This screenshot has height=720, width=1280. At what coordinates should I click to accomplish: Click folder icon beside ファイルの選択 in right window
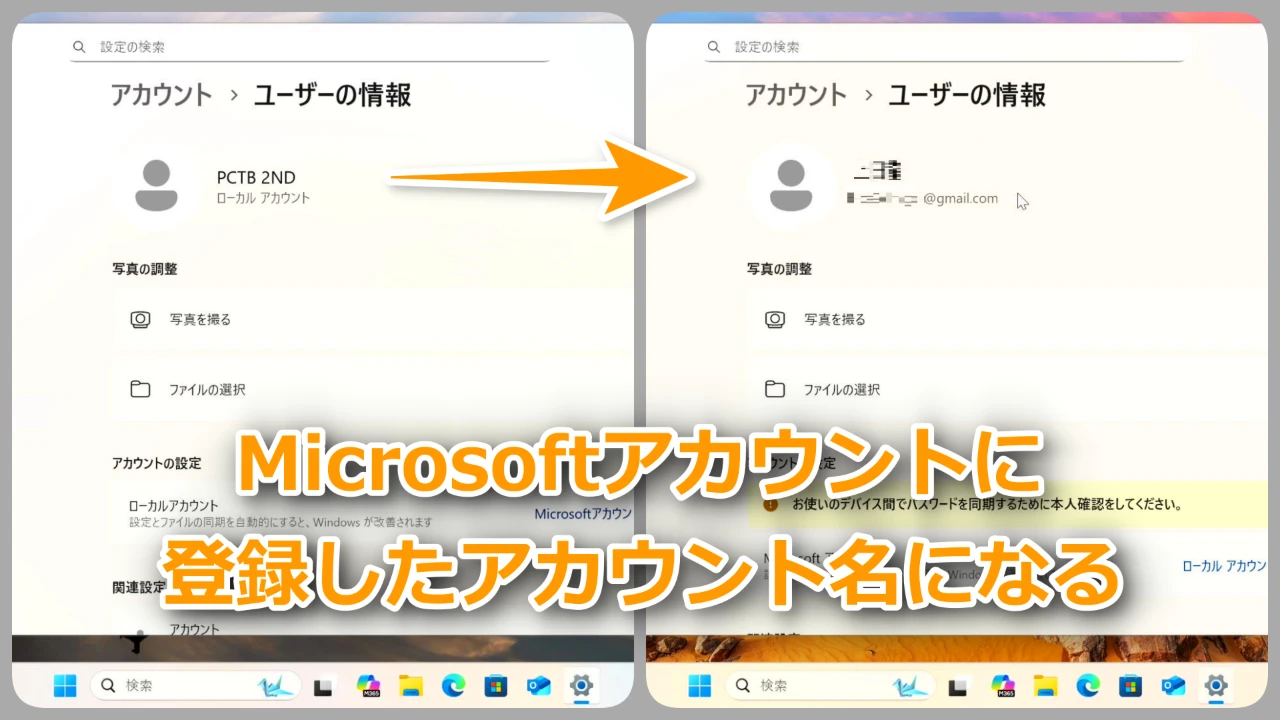775,390
